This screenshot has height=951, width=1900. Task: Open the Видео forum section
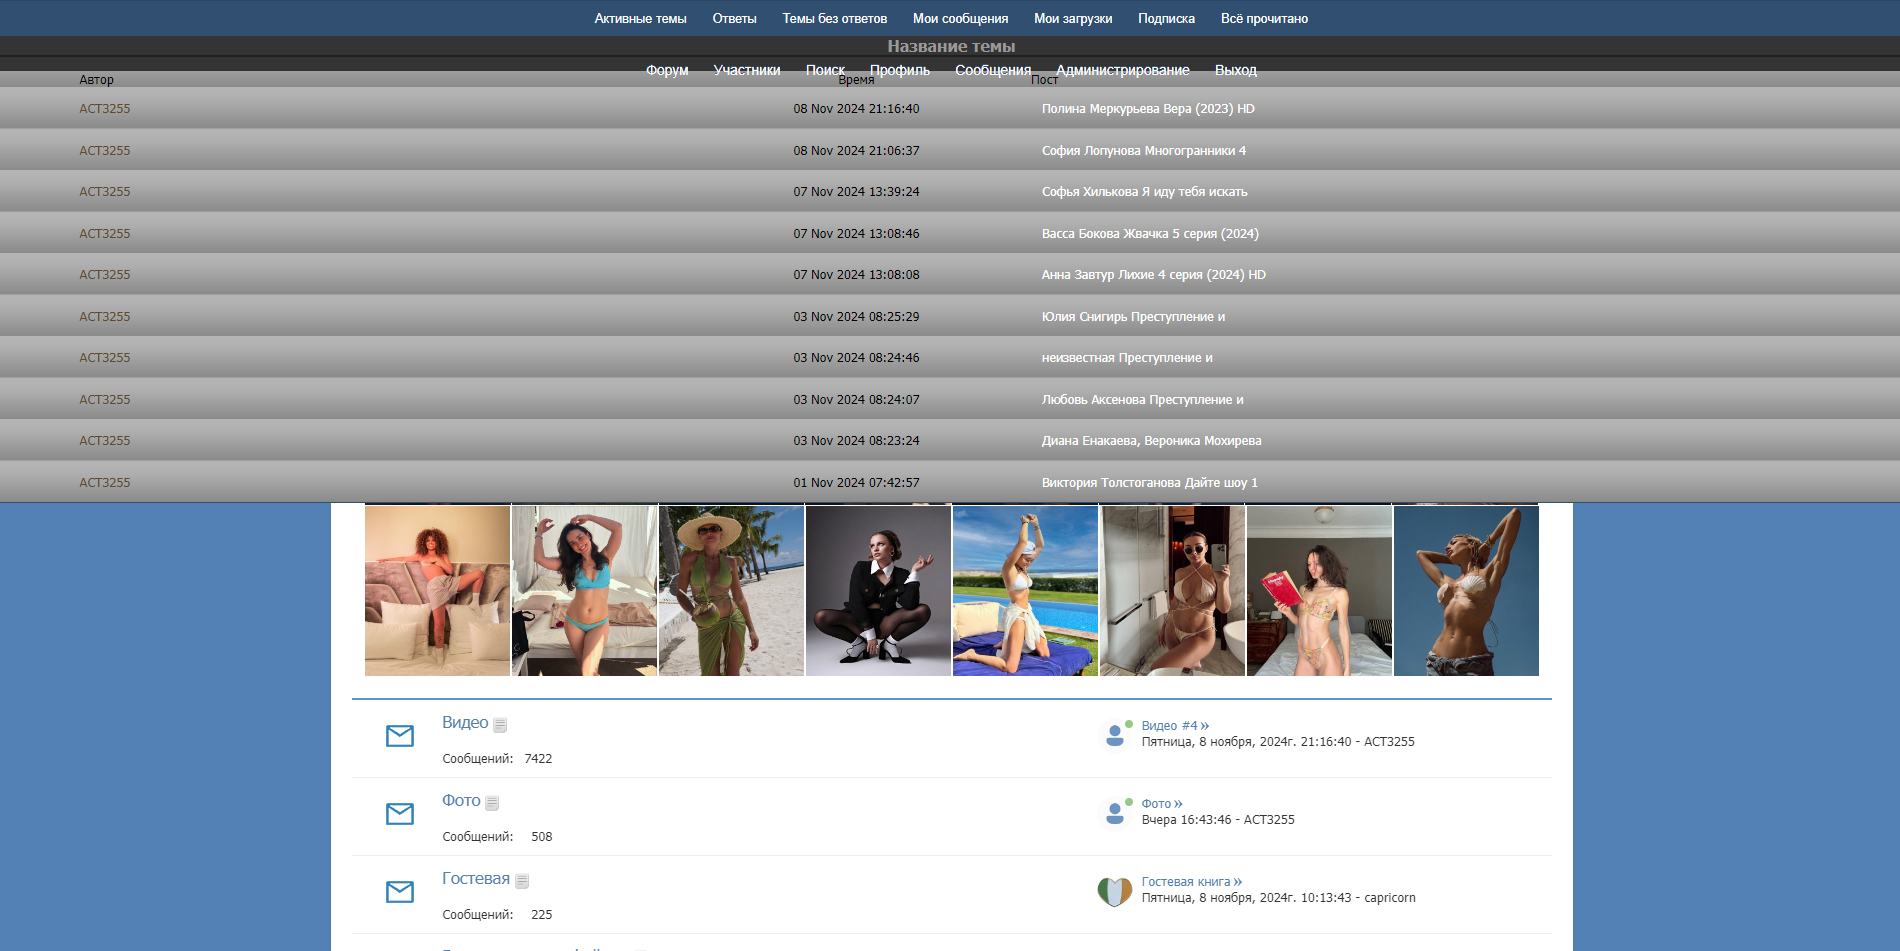click(x=465, y=723)
